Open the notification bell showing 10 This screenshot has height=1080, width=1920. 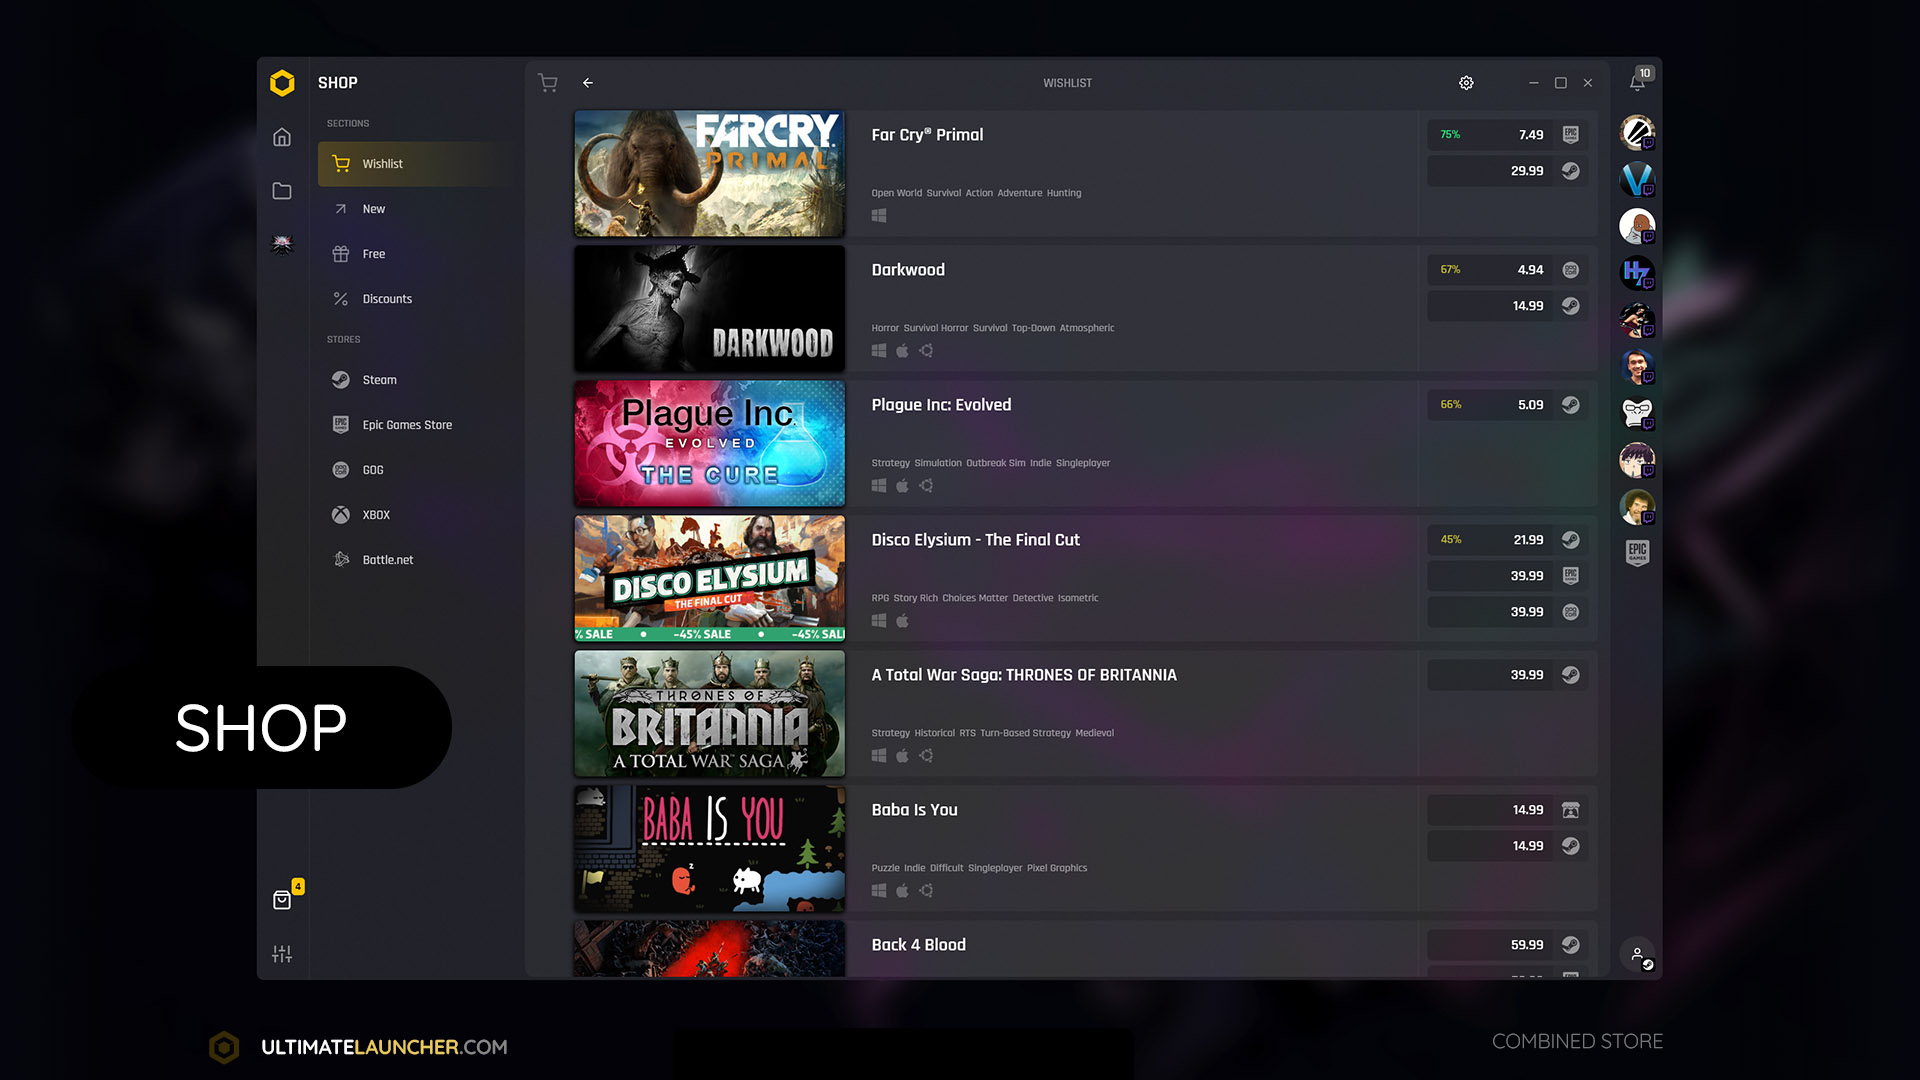(x=1638, y=81)
